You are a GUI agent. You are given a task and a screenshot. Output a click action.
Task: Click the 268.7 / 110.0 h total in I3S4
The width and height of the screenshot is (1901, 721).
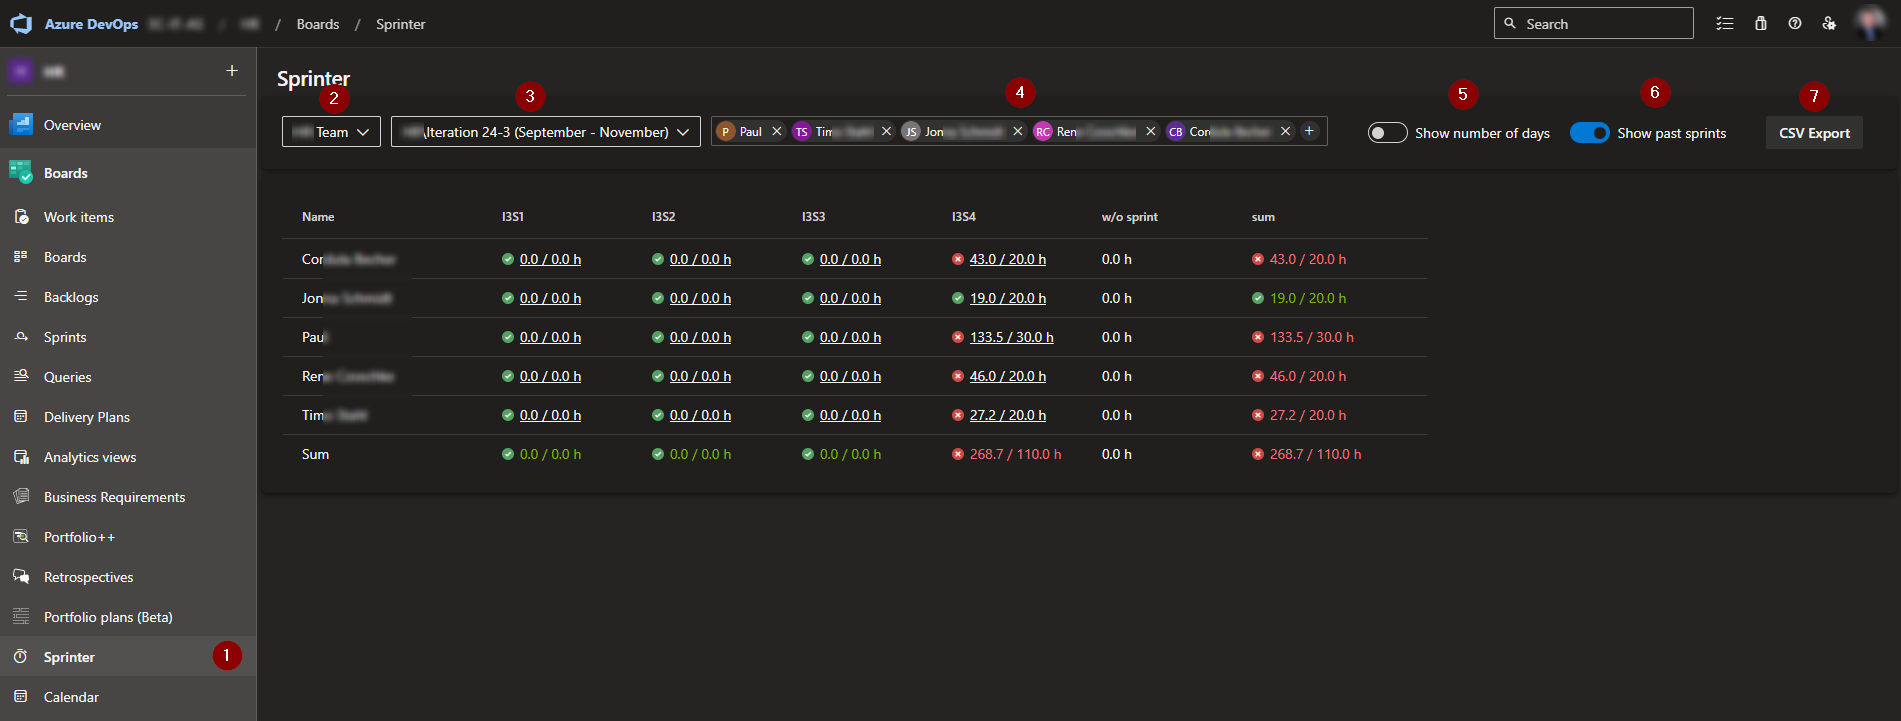tap(1016, 454)
